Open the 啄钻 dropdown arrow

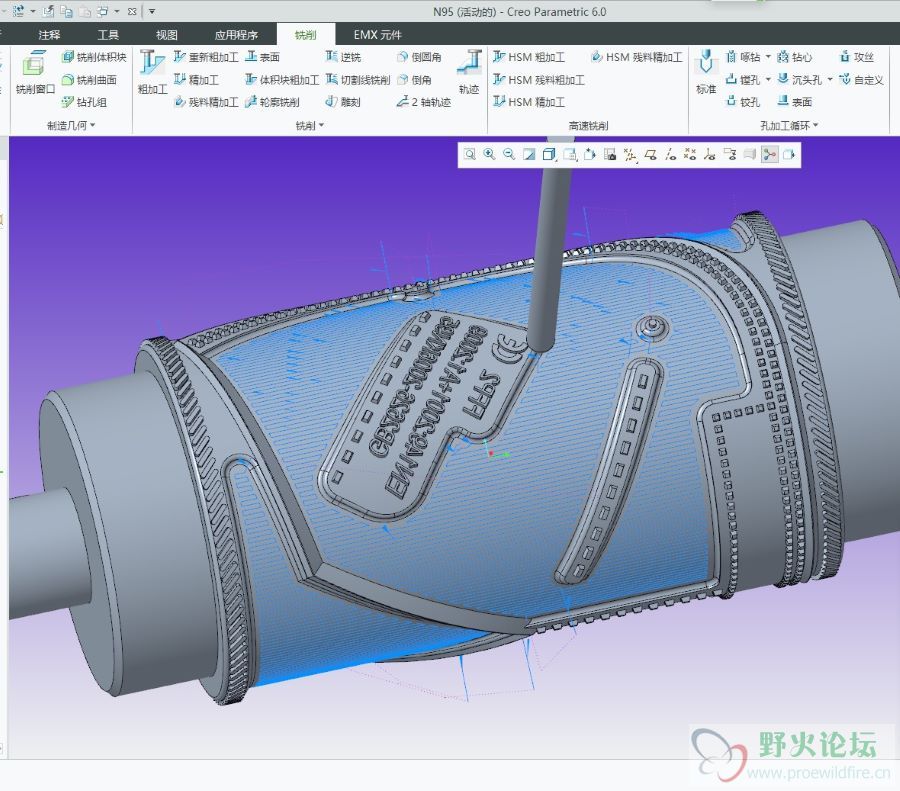[x=768, y=57]
